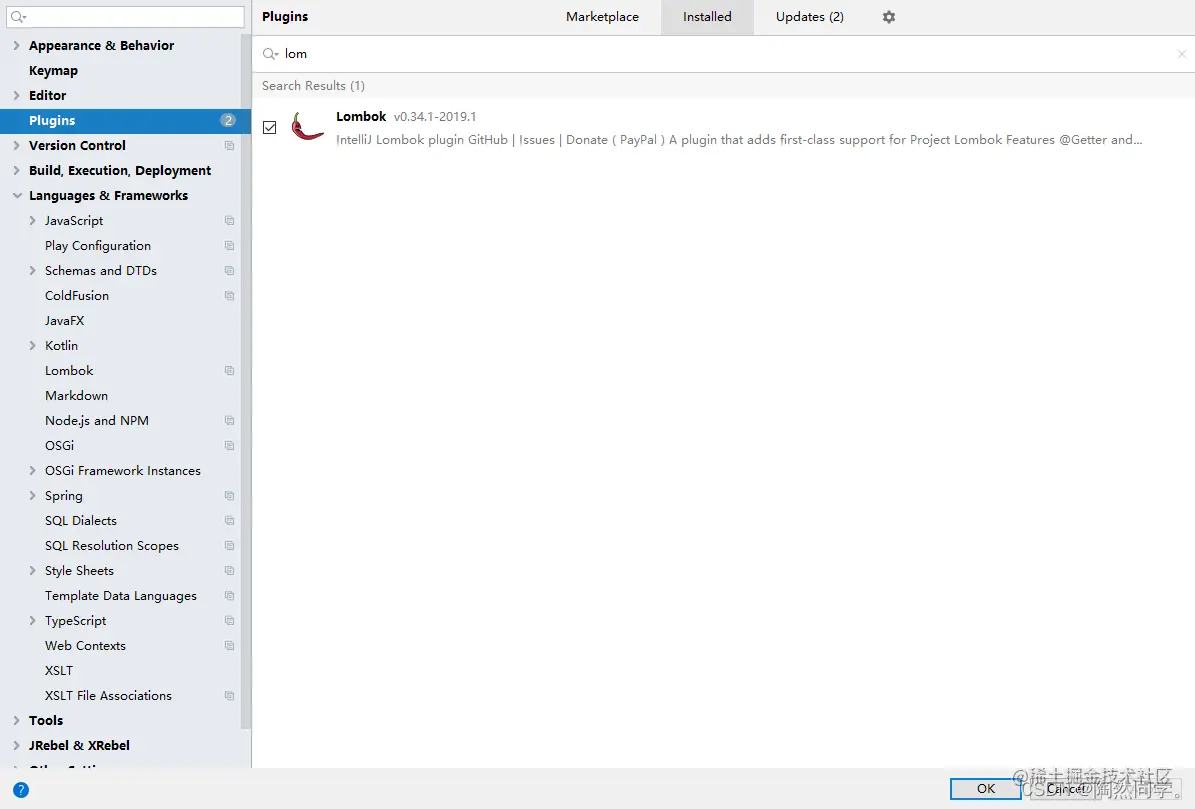Select Play Configuration settings item

tap(98, 246)
